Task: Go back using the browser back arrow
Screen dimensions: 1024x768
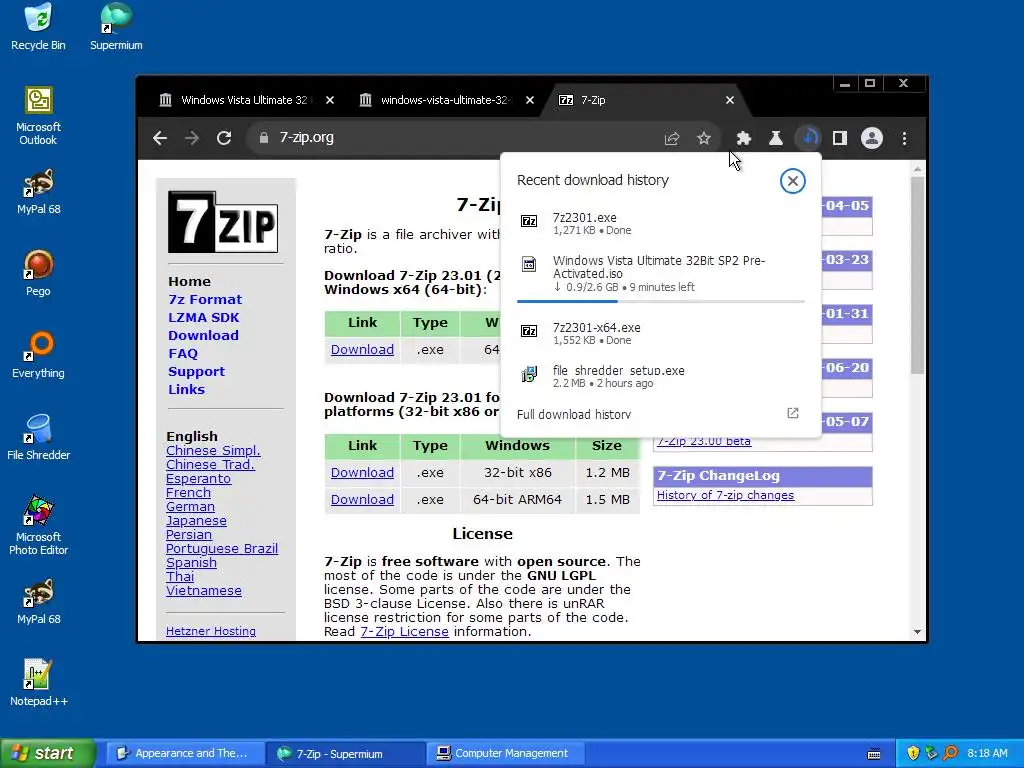Action: coord(160,138)
